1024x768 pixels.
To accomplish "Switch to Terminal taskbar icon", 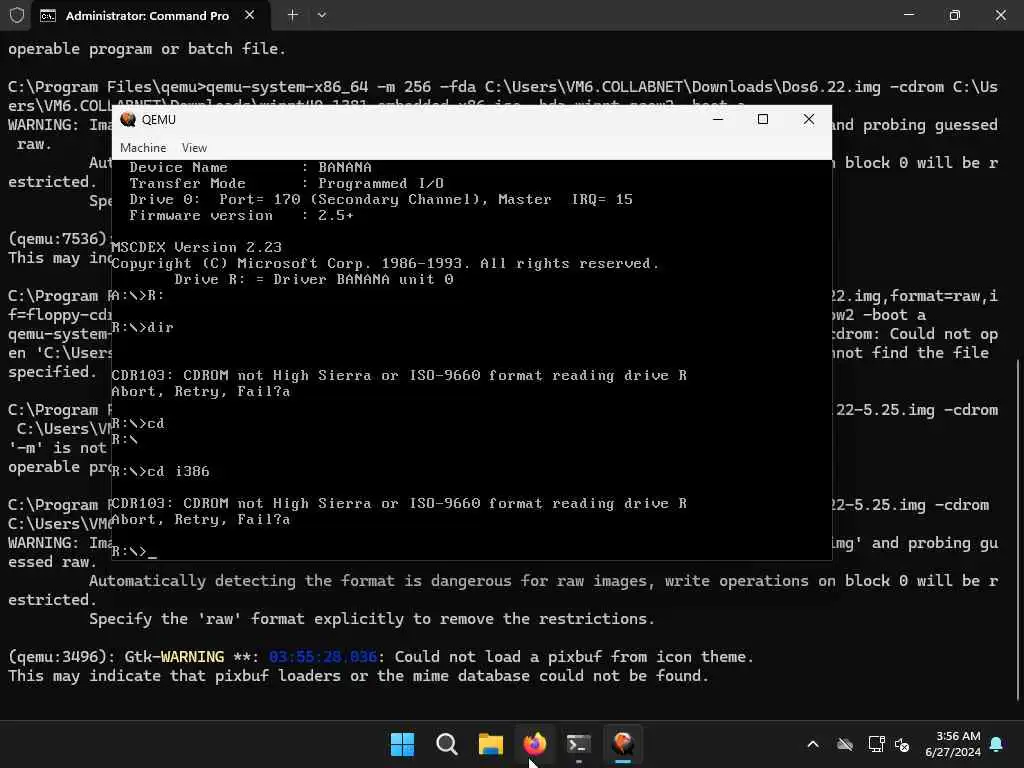I will [x=579, y=744].
